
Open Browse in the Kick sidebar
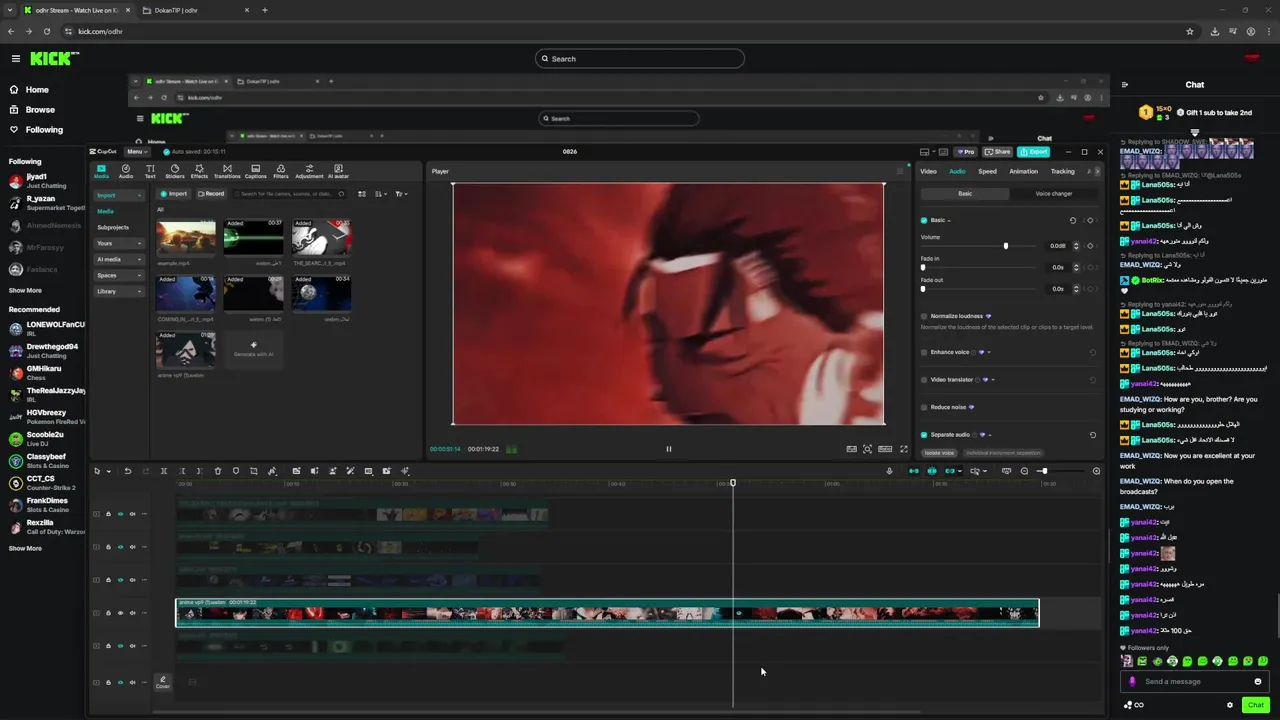(x=40, y=110)
